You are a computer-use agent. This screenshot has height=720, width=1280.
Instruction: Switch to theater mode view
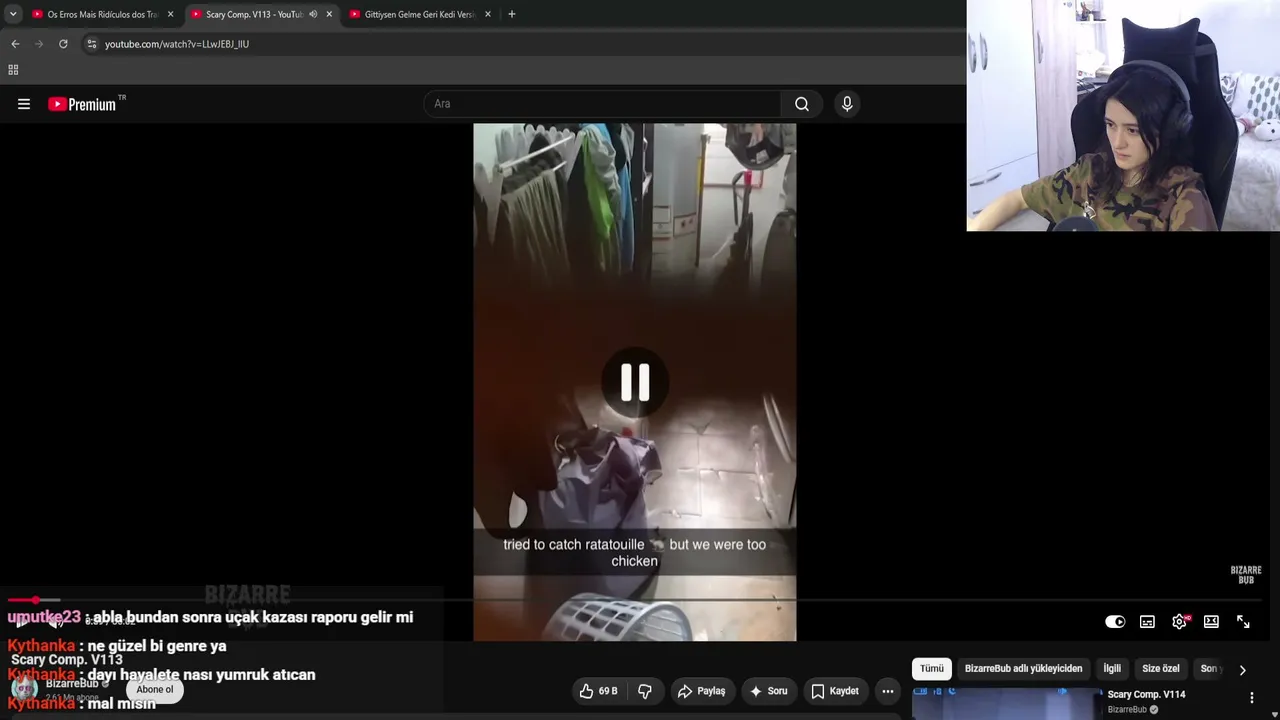point(1211,622)
